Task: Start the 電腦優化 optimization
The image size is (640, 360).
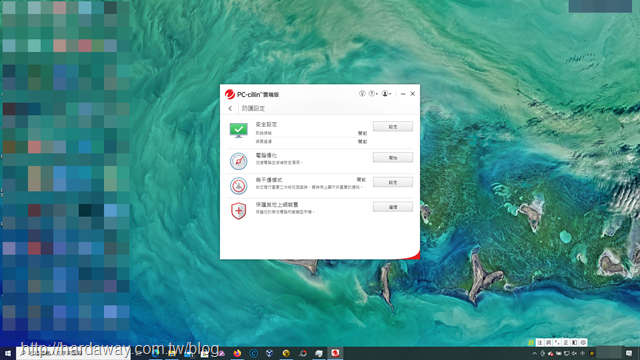Action: tap(393, 158)
